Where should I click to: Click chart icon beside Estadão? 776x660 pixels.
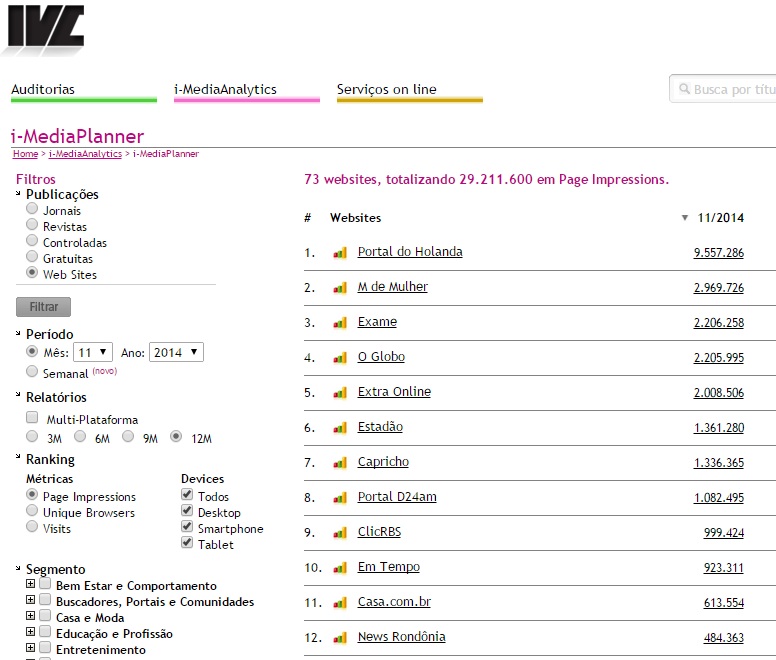click(340, 428)
